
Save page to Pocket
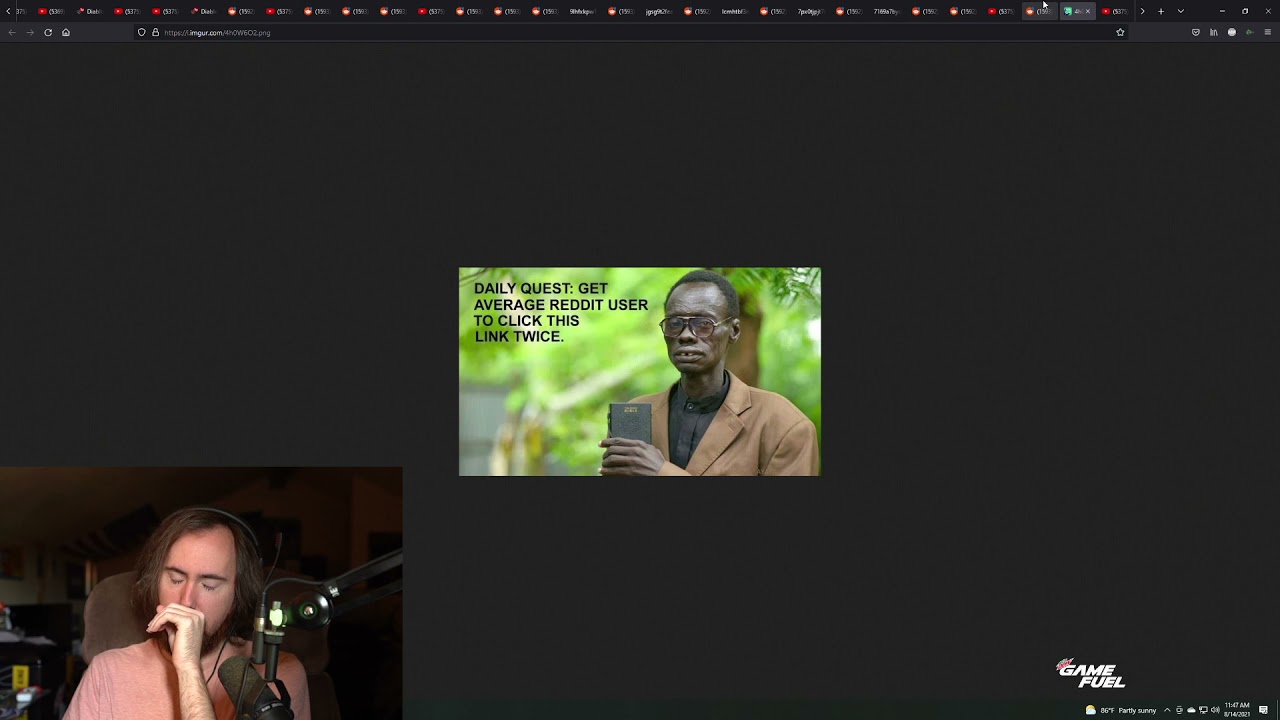click(x=1195, y=32)
